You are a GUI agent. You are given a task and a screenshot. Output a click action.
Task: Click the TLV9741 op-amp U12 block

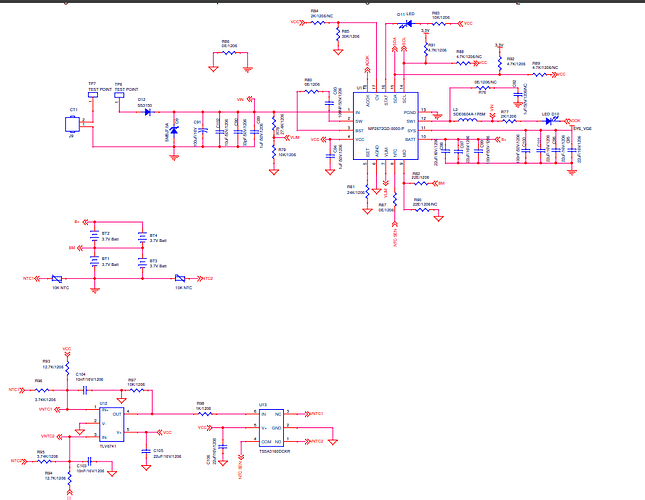pyautogui.click(x=117, y=422)
